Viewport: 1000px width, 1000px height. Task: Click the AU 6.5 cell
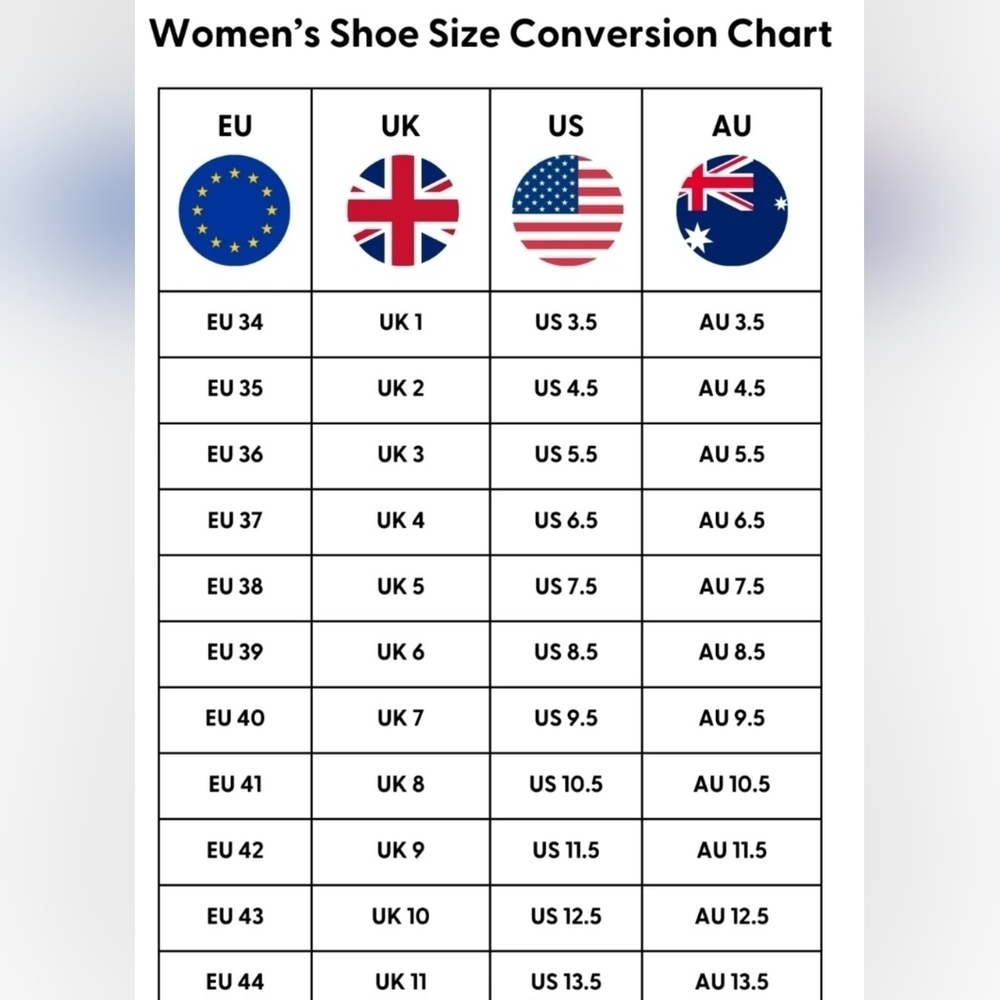coord(732,520)
